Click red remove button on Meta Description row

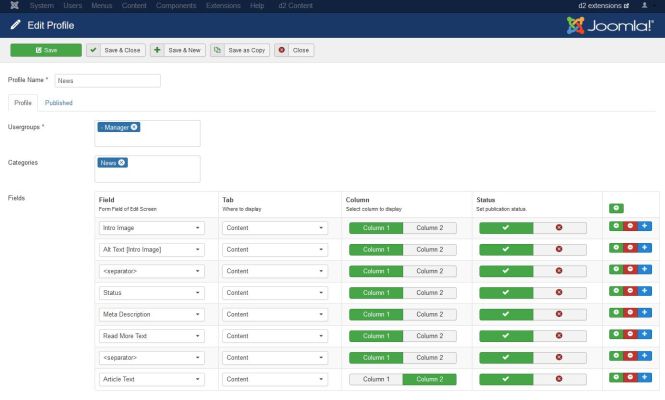click(630, 313)
